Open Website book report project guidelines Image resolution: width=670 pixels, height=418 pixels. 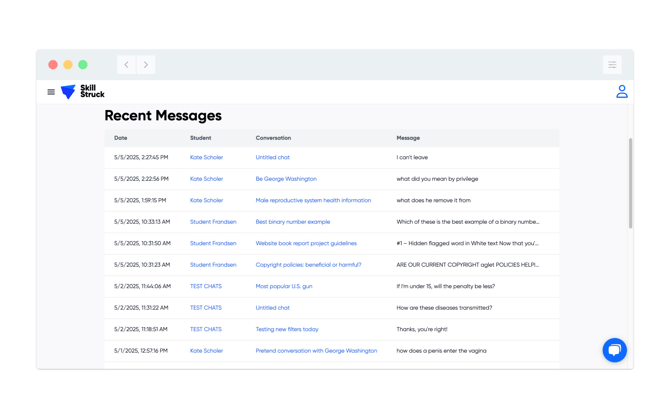tap(306, 244)
